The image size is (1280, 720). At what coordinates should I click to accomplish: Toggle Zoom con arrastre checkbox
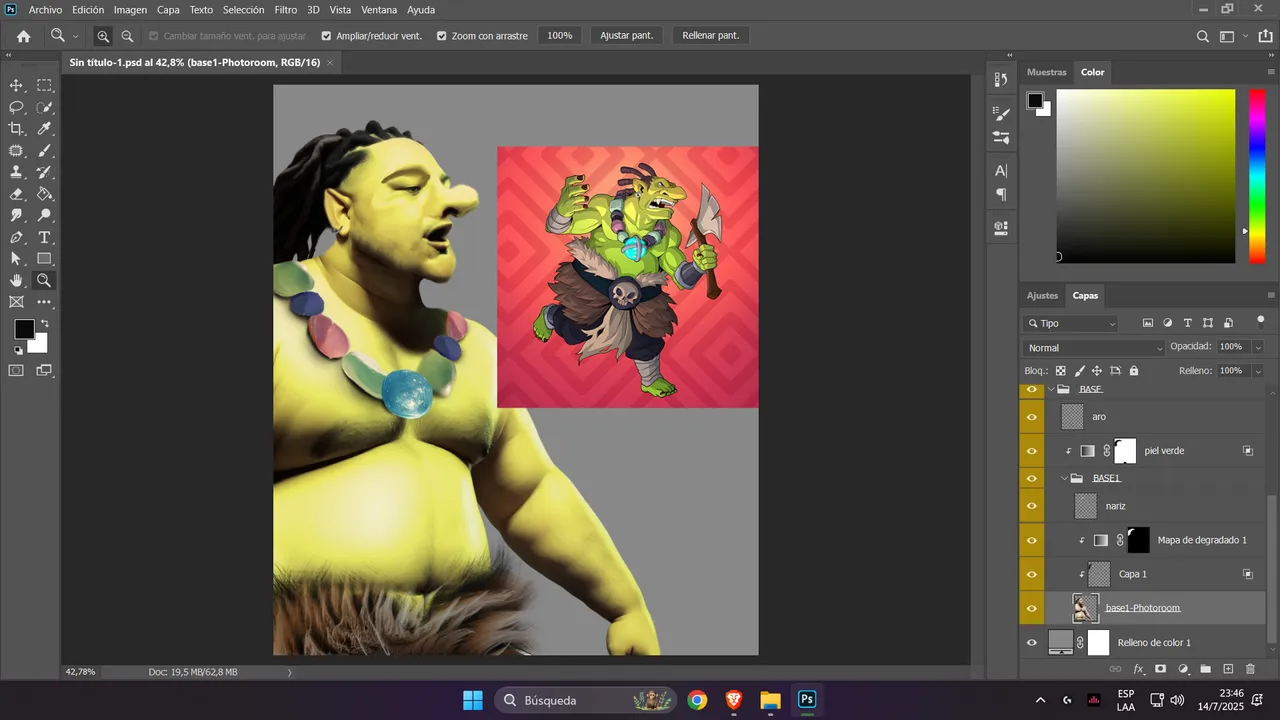point(442,36)
